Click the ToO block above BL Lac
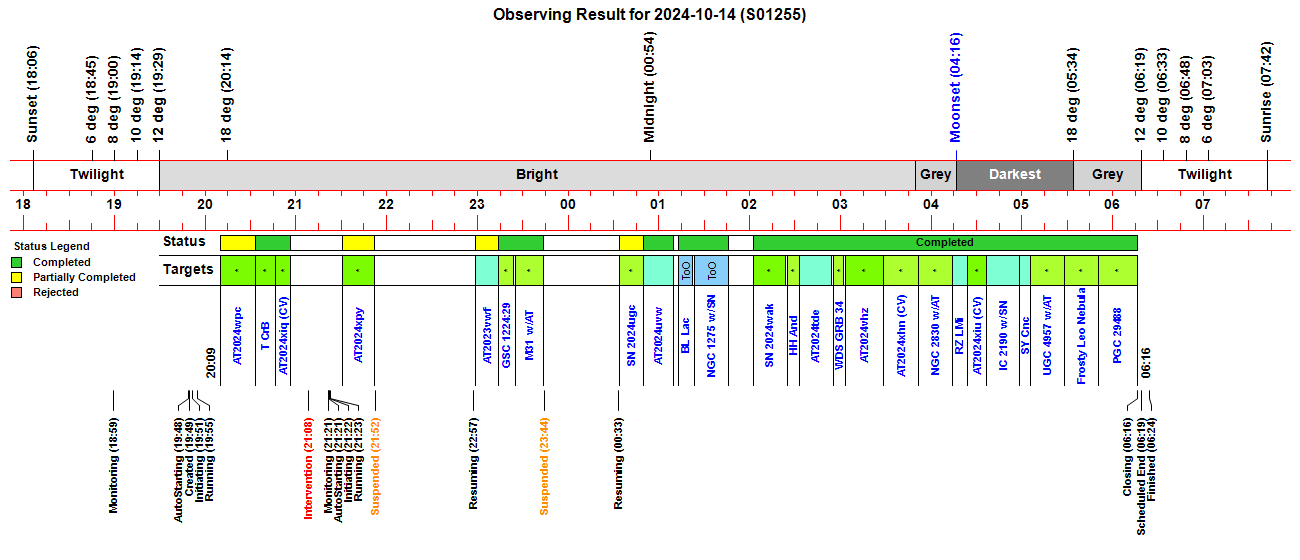This screenshot has width=1300, height=560. 686,270
